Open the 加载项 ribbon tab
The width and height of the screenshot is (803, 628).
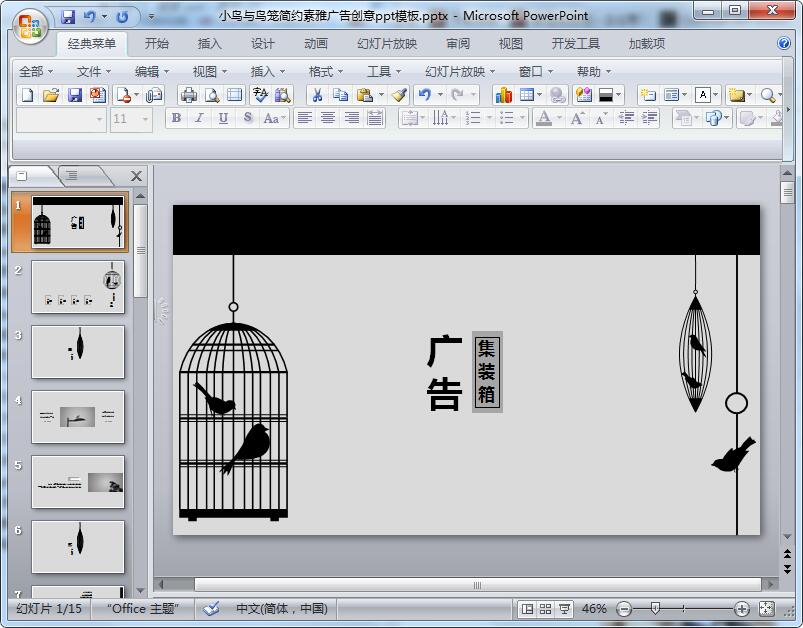click(646, 44)
